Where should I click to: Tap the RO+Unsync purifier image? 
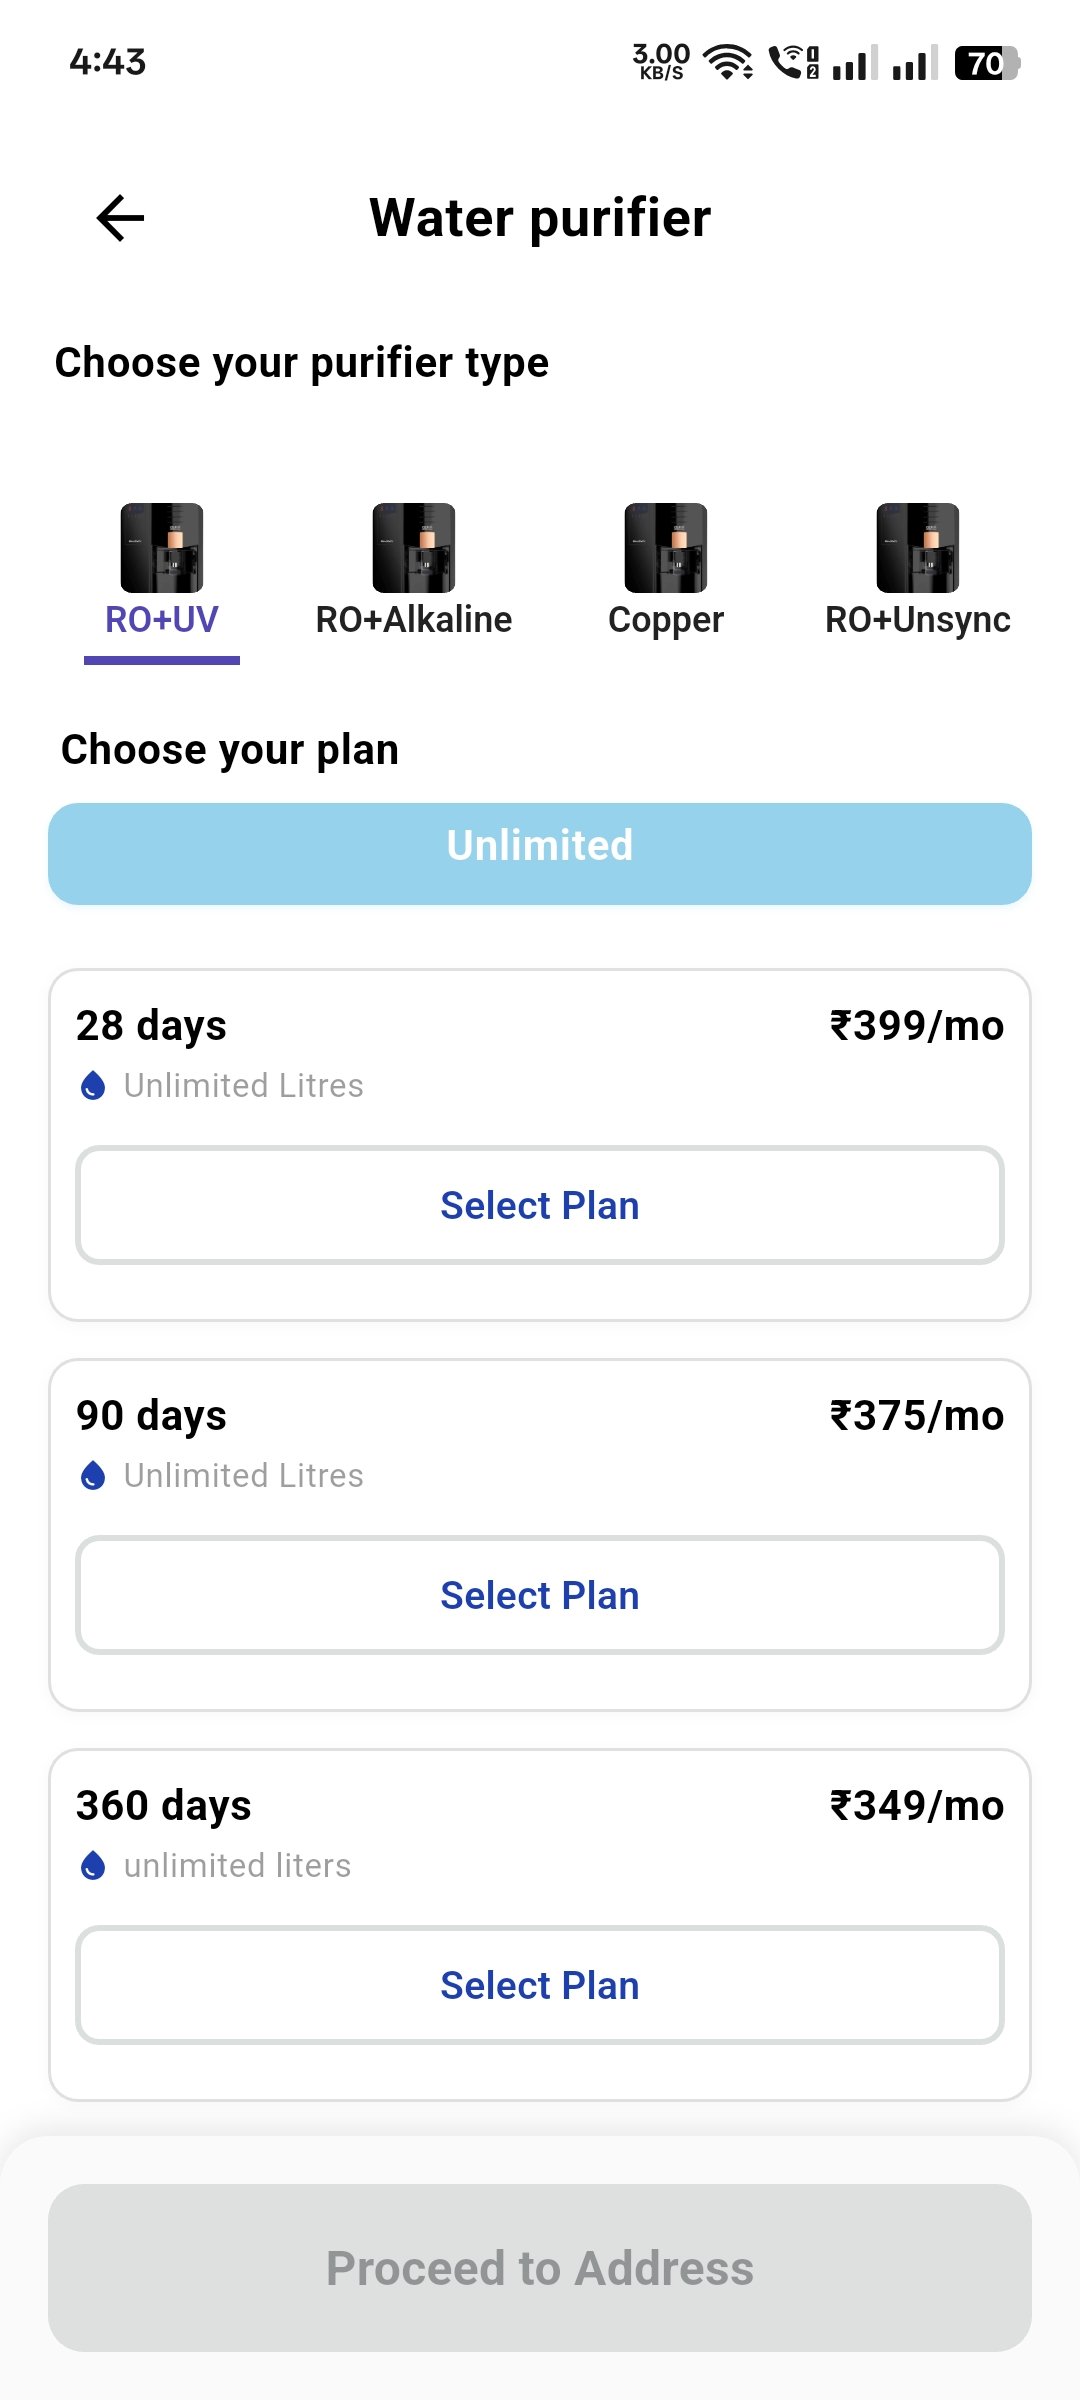point(918,547)
